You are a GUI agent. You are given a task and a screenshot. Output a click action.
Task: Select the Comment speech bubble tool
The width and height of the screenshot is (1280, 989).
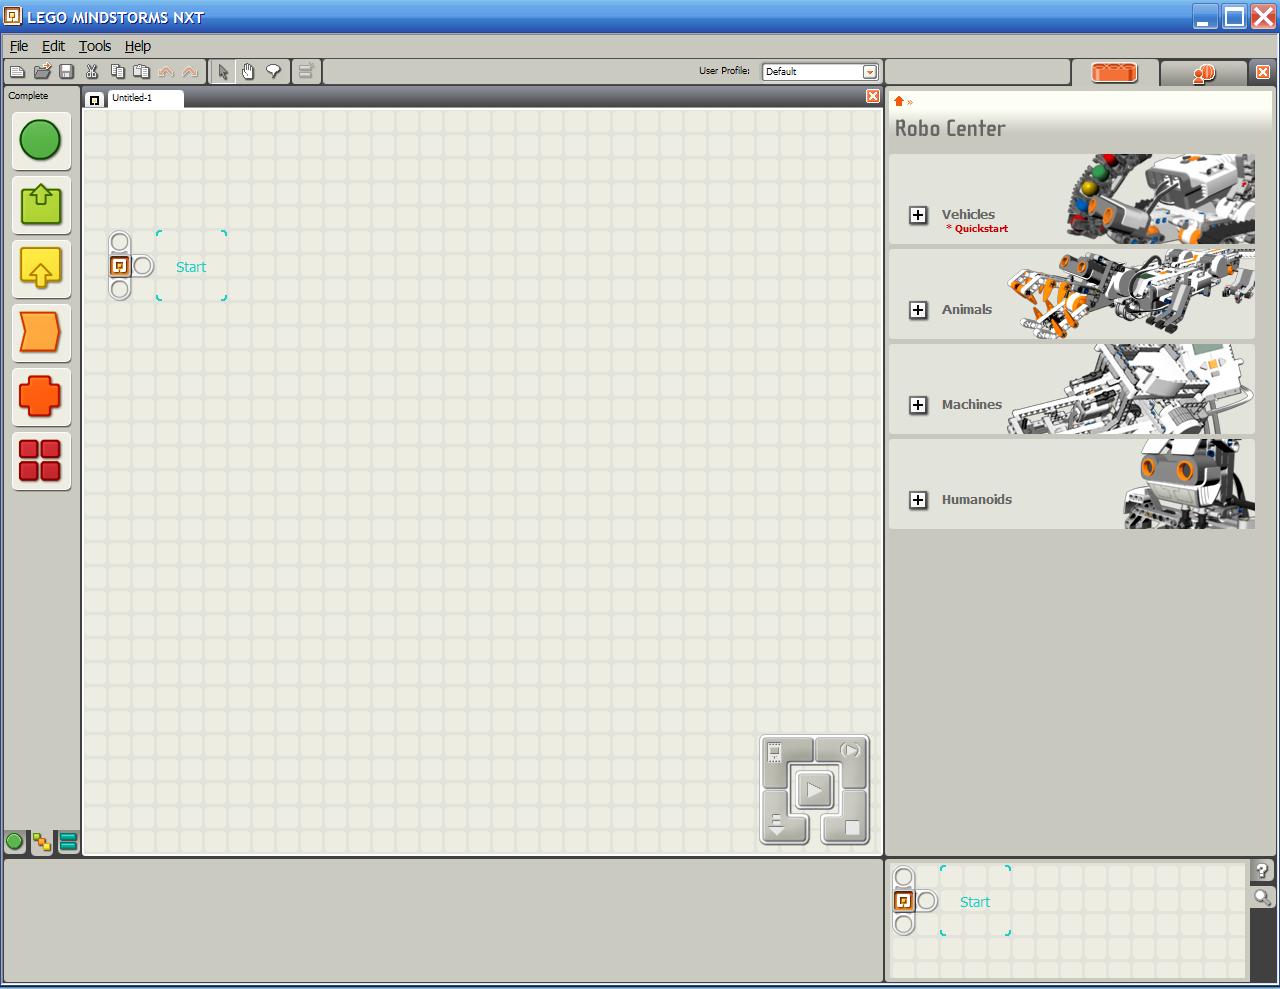click(x=273, y=71)
